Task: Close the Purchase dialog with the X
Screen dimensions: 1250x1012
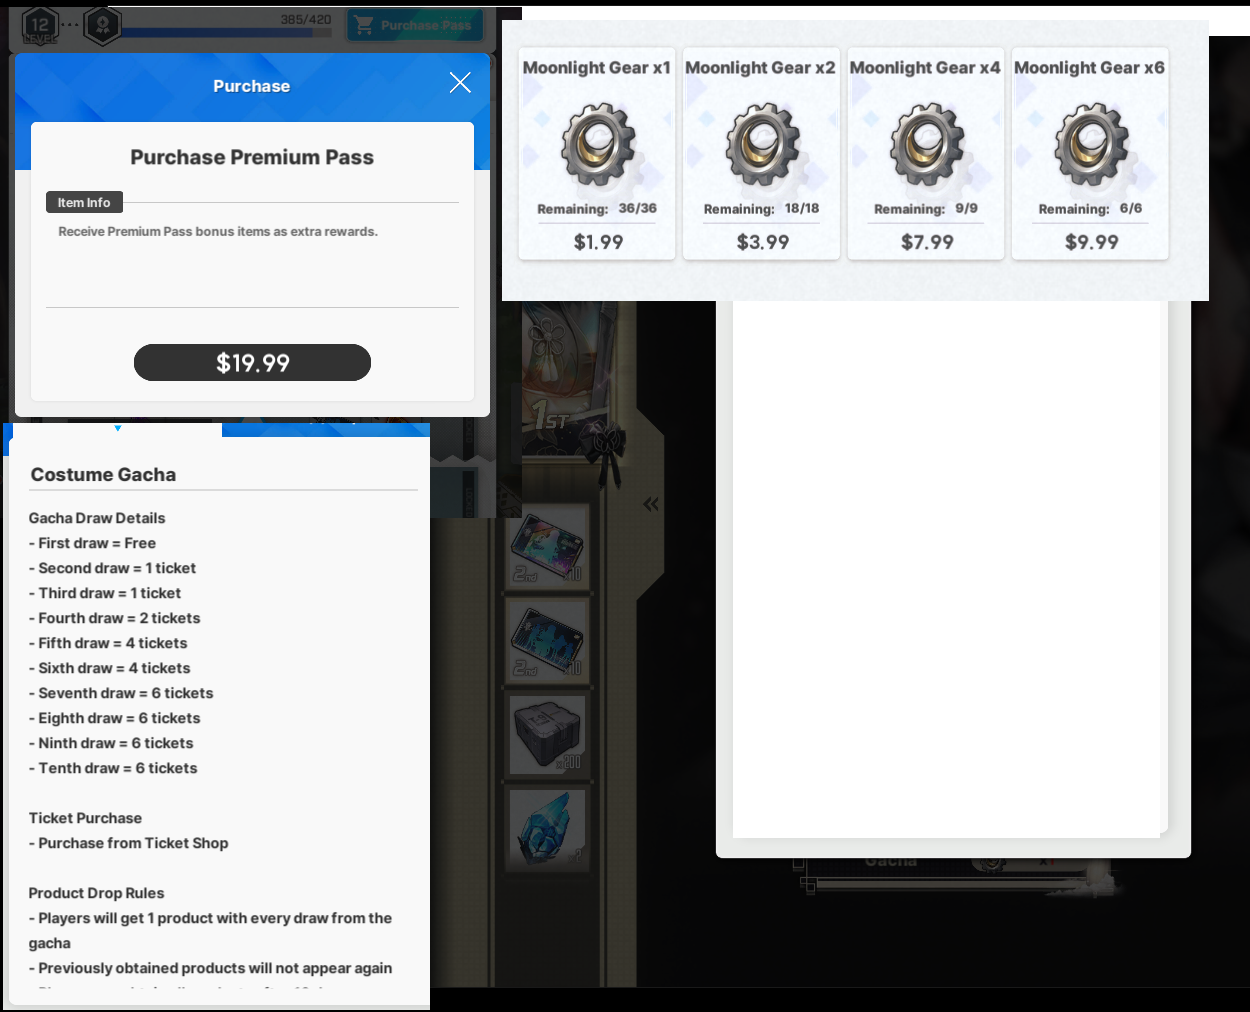Action: [x=460, y=83]
